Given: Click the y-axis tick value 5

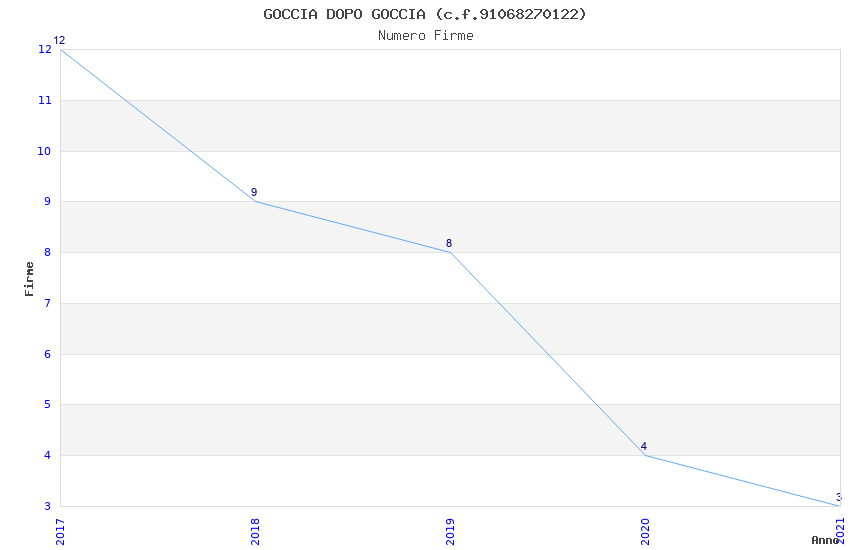Looking at the screenshot, I should click(48, 404).
